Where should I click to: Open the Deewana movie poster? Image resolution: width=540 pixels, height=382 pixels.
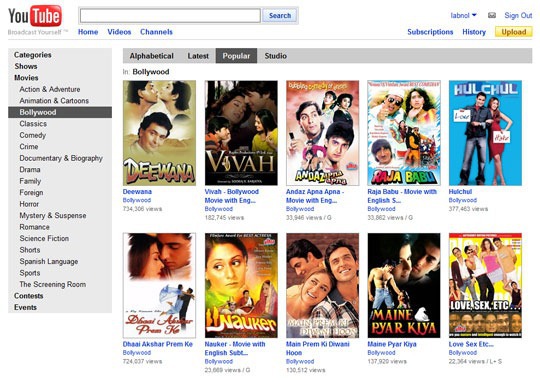159,133
